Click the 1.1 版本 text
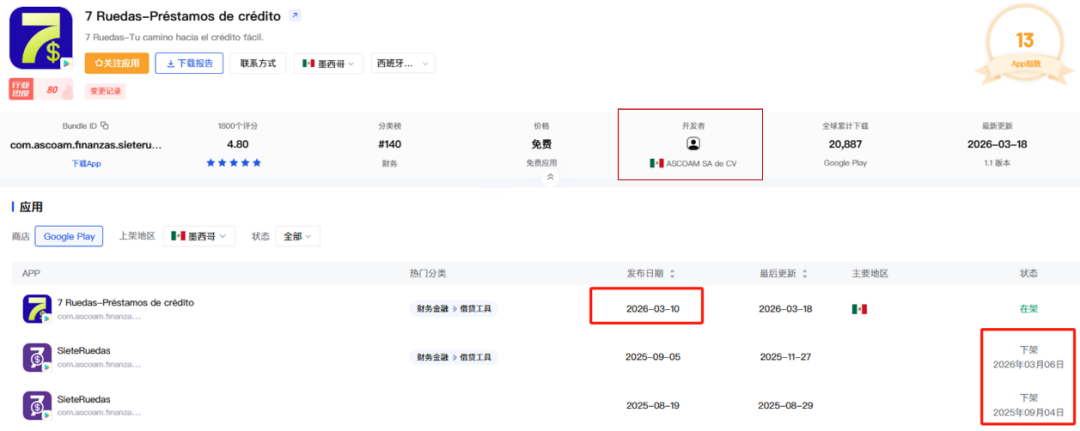The image size is (1080, 431). point(997,164)
